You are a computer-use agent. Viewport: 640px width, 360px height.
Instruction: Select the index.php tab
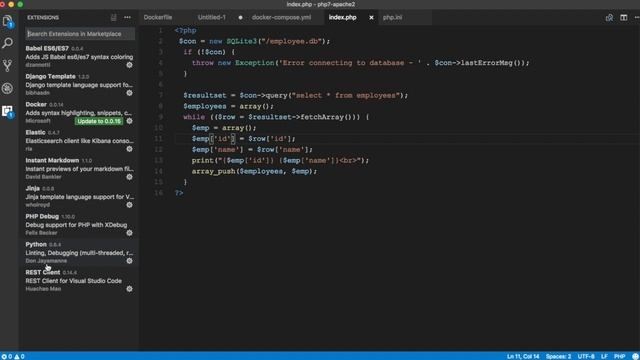(343, 18)
